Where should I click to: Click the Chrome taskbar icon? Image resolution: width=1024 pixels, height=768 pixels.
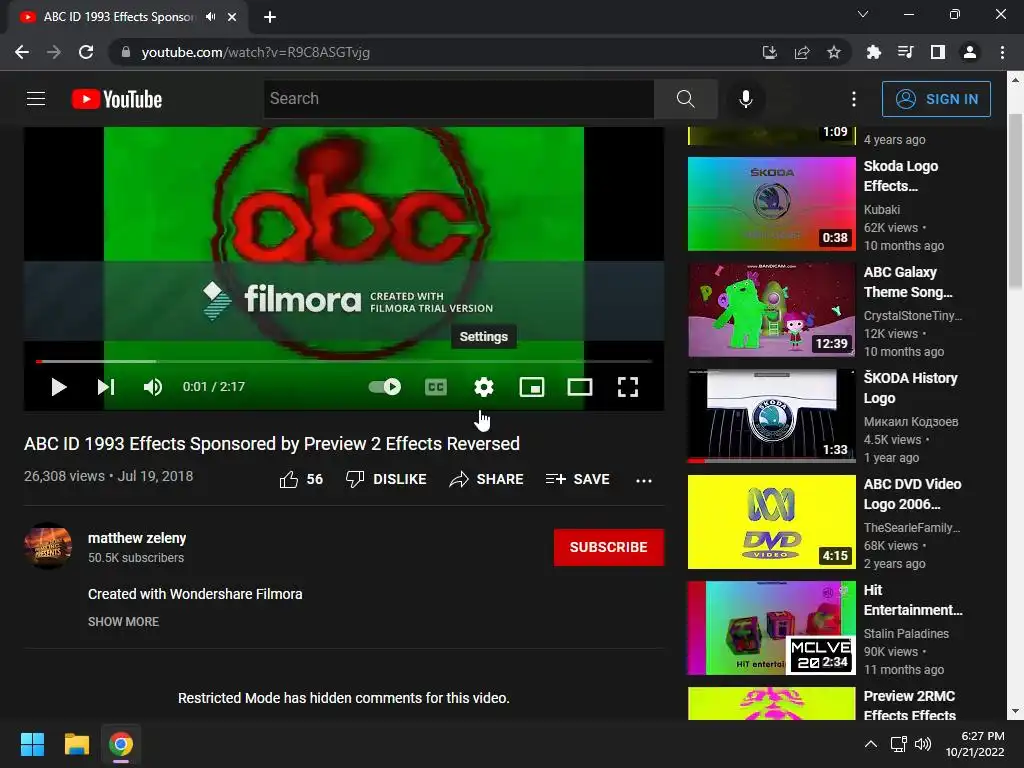[121, 744]
